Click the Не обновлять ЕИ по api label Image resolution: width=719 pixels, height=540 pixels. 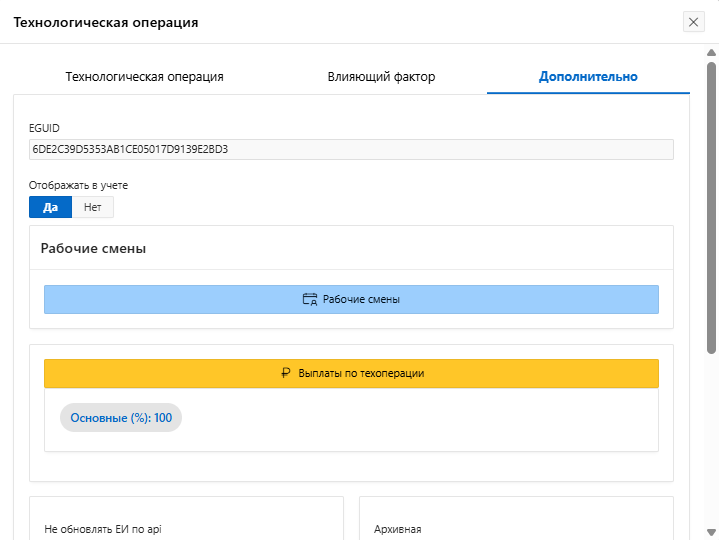point(103,528)
